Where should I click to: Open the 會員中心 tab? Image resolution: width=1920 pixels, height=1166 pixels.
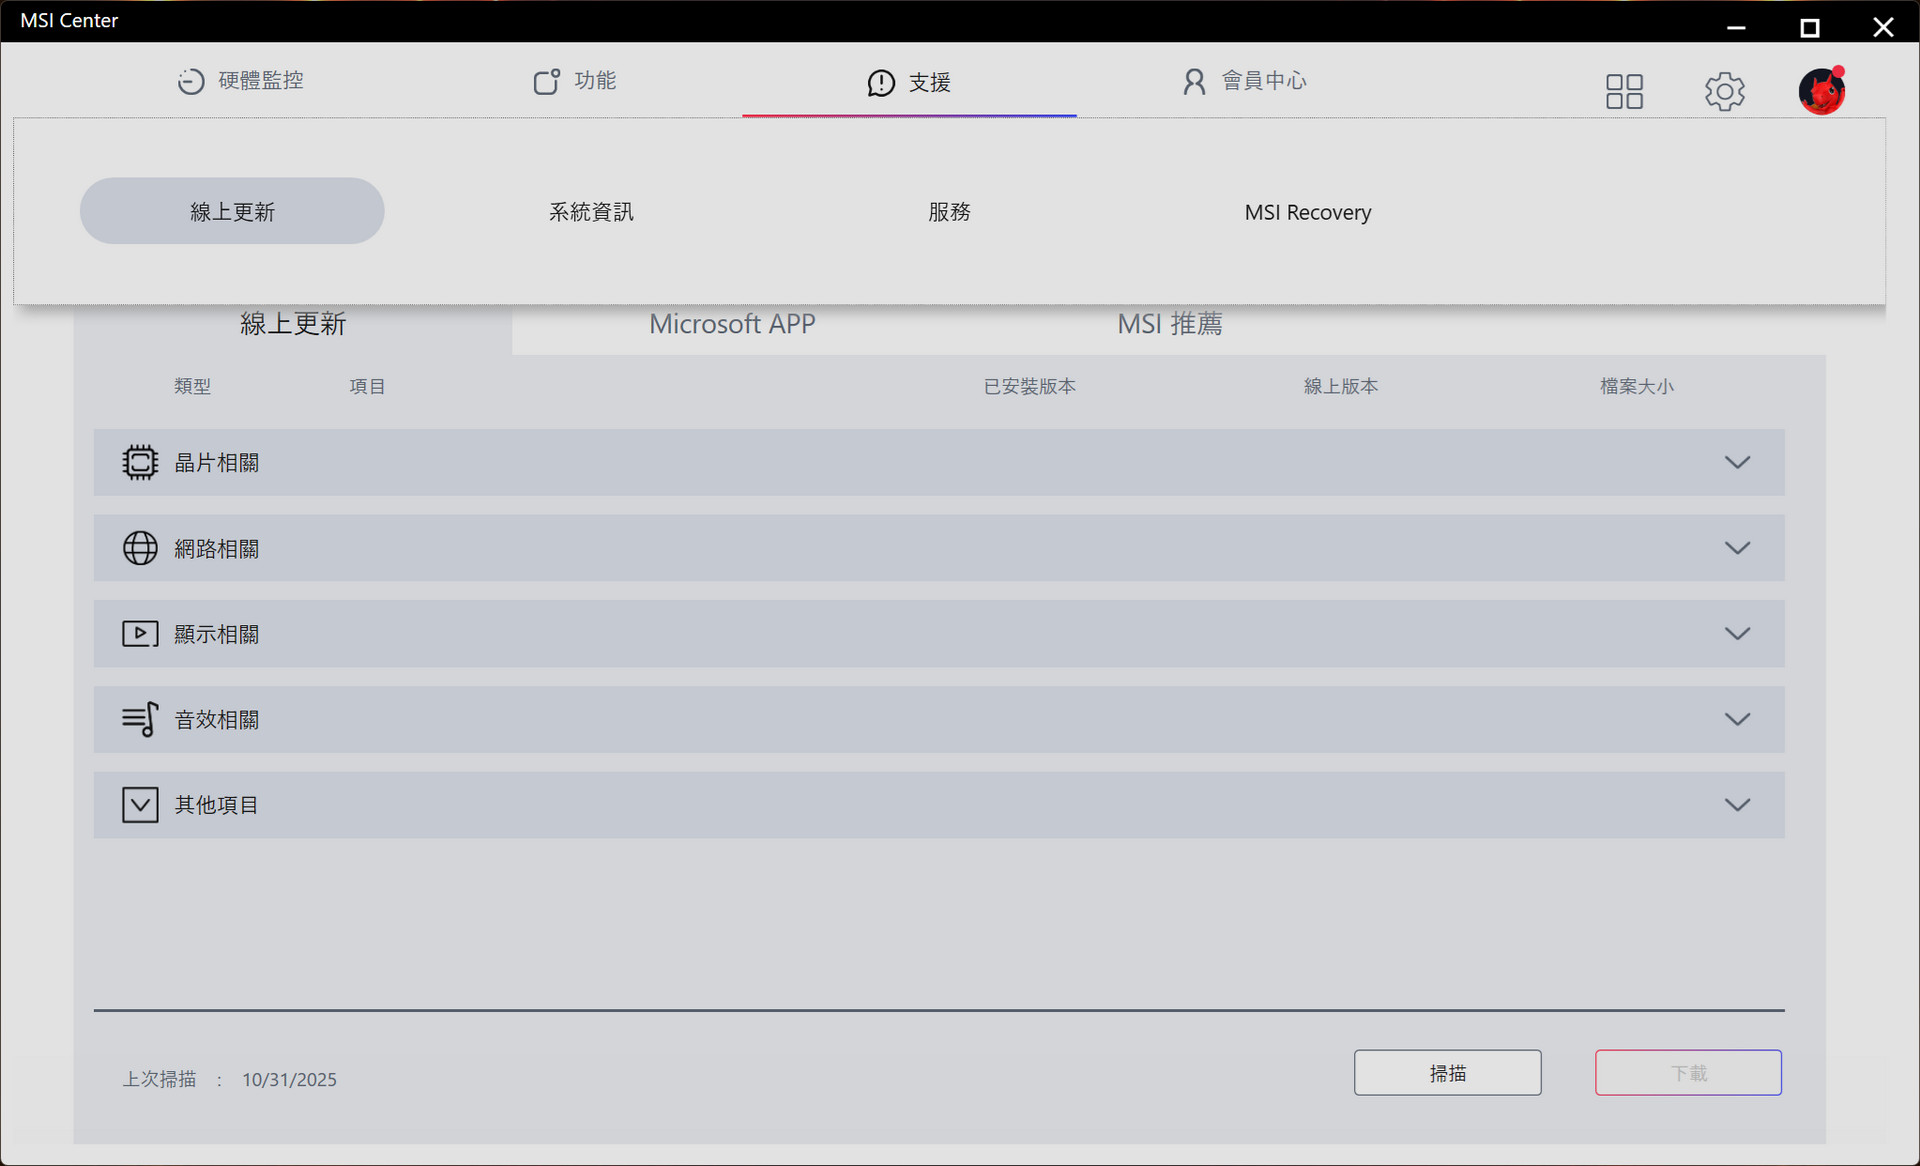pyautogui.click(x=1245, y=81)
